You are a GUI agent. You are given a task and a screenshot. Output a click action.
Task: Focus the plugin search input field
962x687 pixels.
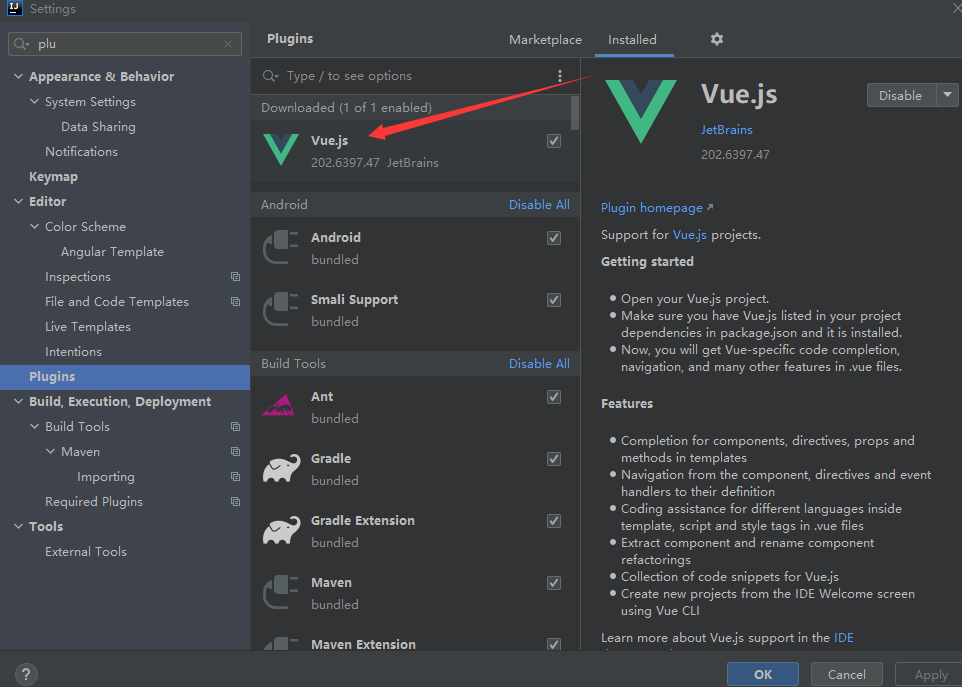[x=408, y=76]
